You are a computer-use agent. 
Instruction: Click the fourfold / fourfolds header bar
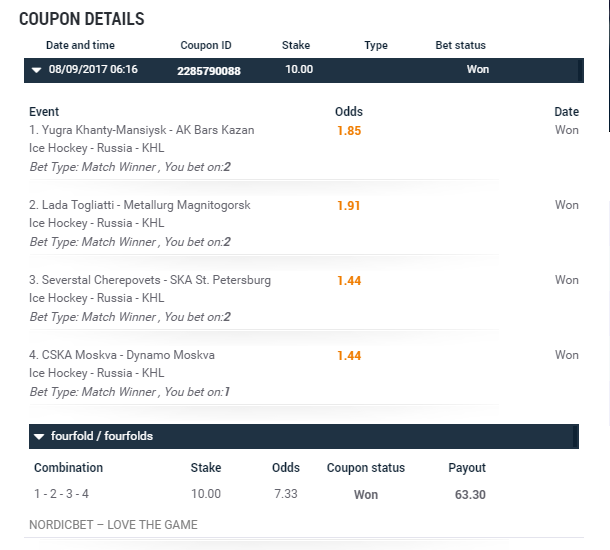[300, 437]
